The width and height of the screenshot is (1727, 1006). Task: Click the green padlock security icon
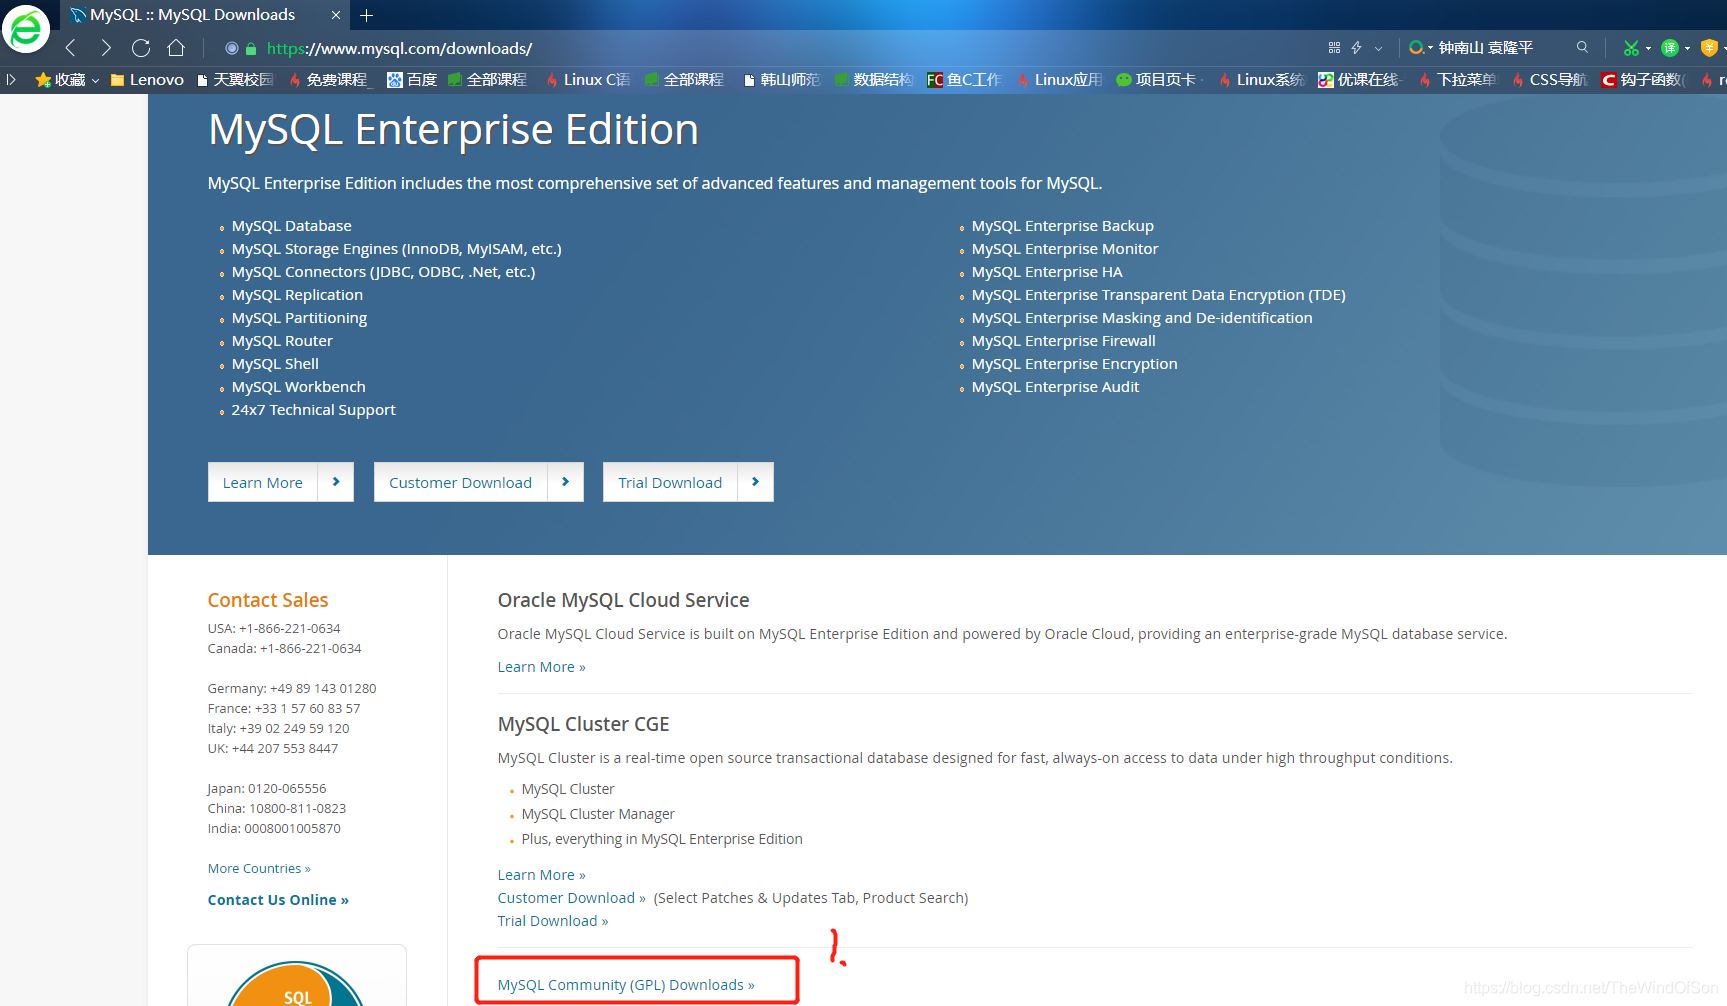pyautogui.click(x=251, y=48)
